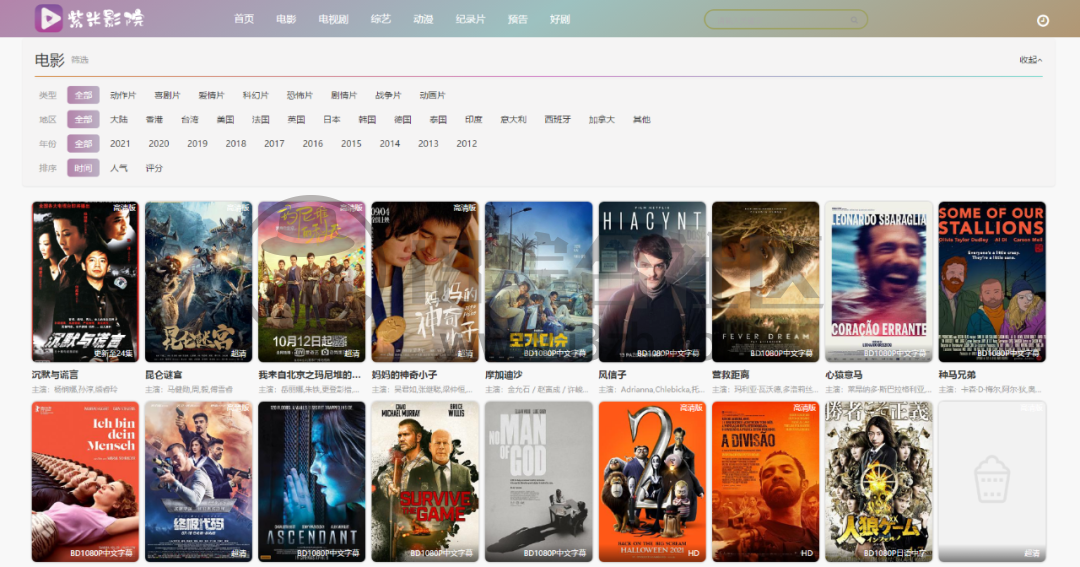Filter by genre 喜剧片
Image resolution: width=1080 pixels, height=567 pixels.
pos(167,95)
